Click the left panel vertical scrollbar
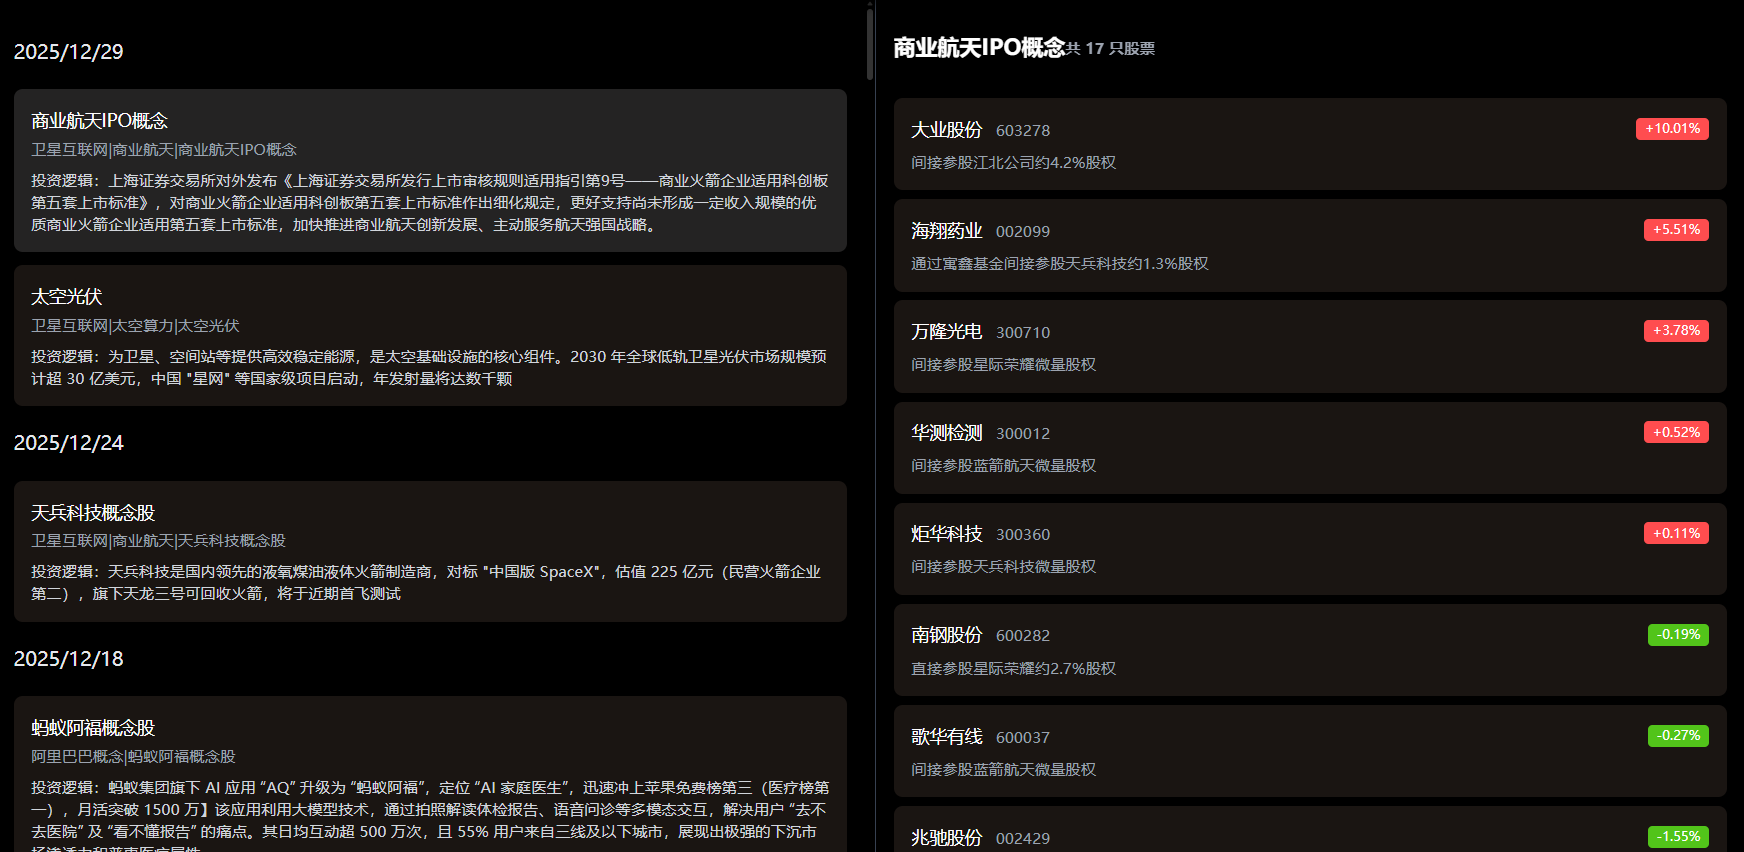The width and height of the screenshot is (1744, 852). click(x=870, y=45)
